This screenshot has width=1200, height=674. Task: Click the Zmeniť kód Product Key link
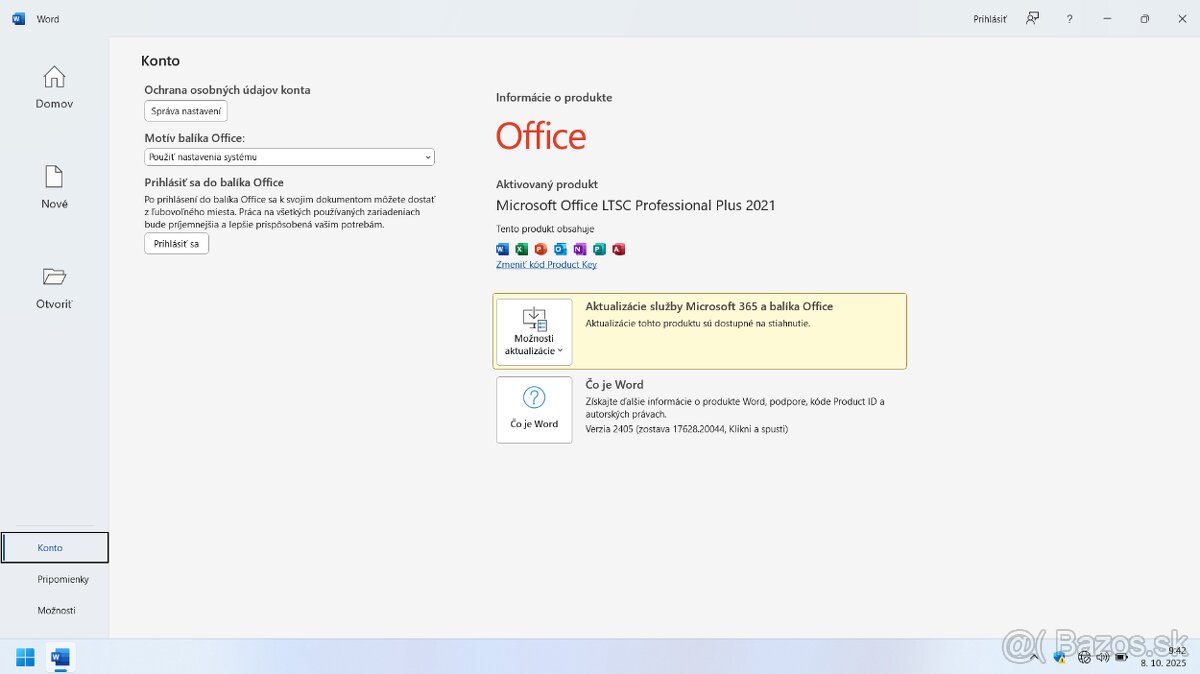[546, 265]
